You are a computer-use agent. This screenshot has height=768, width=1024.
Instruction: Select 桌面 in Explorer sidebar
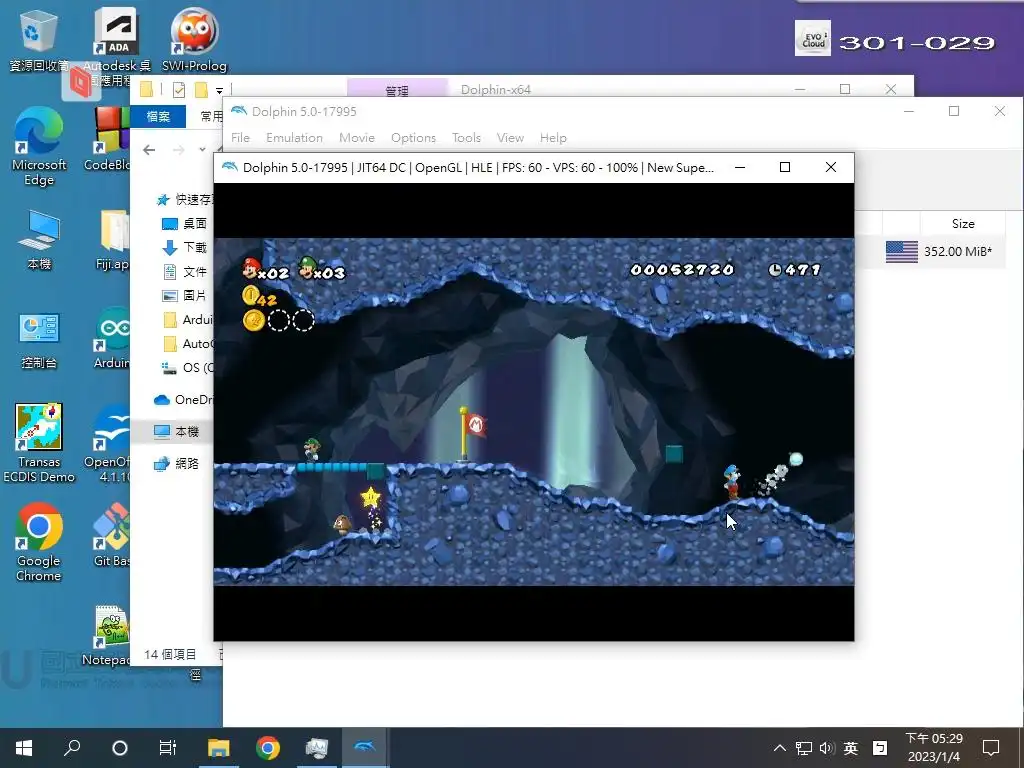pos(185,223)
